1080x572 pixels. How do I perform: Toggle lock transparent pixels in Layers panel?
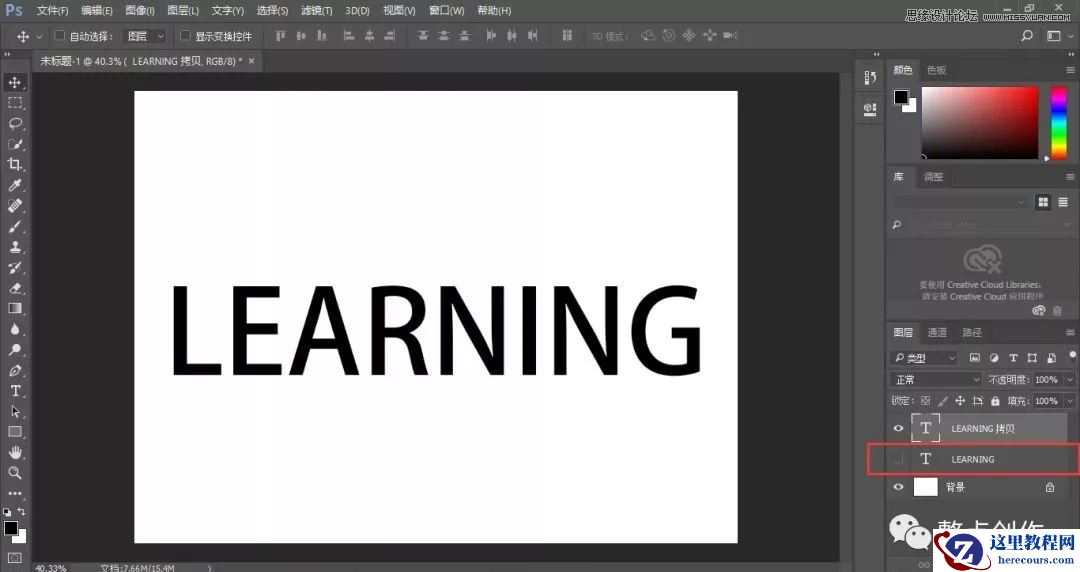coord(925,400)
